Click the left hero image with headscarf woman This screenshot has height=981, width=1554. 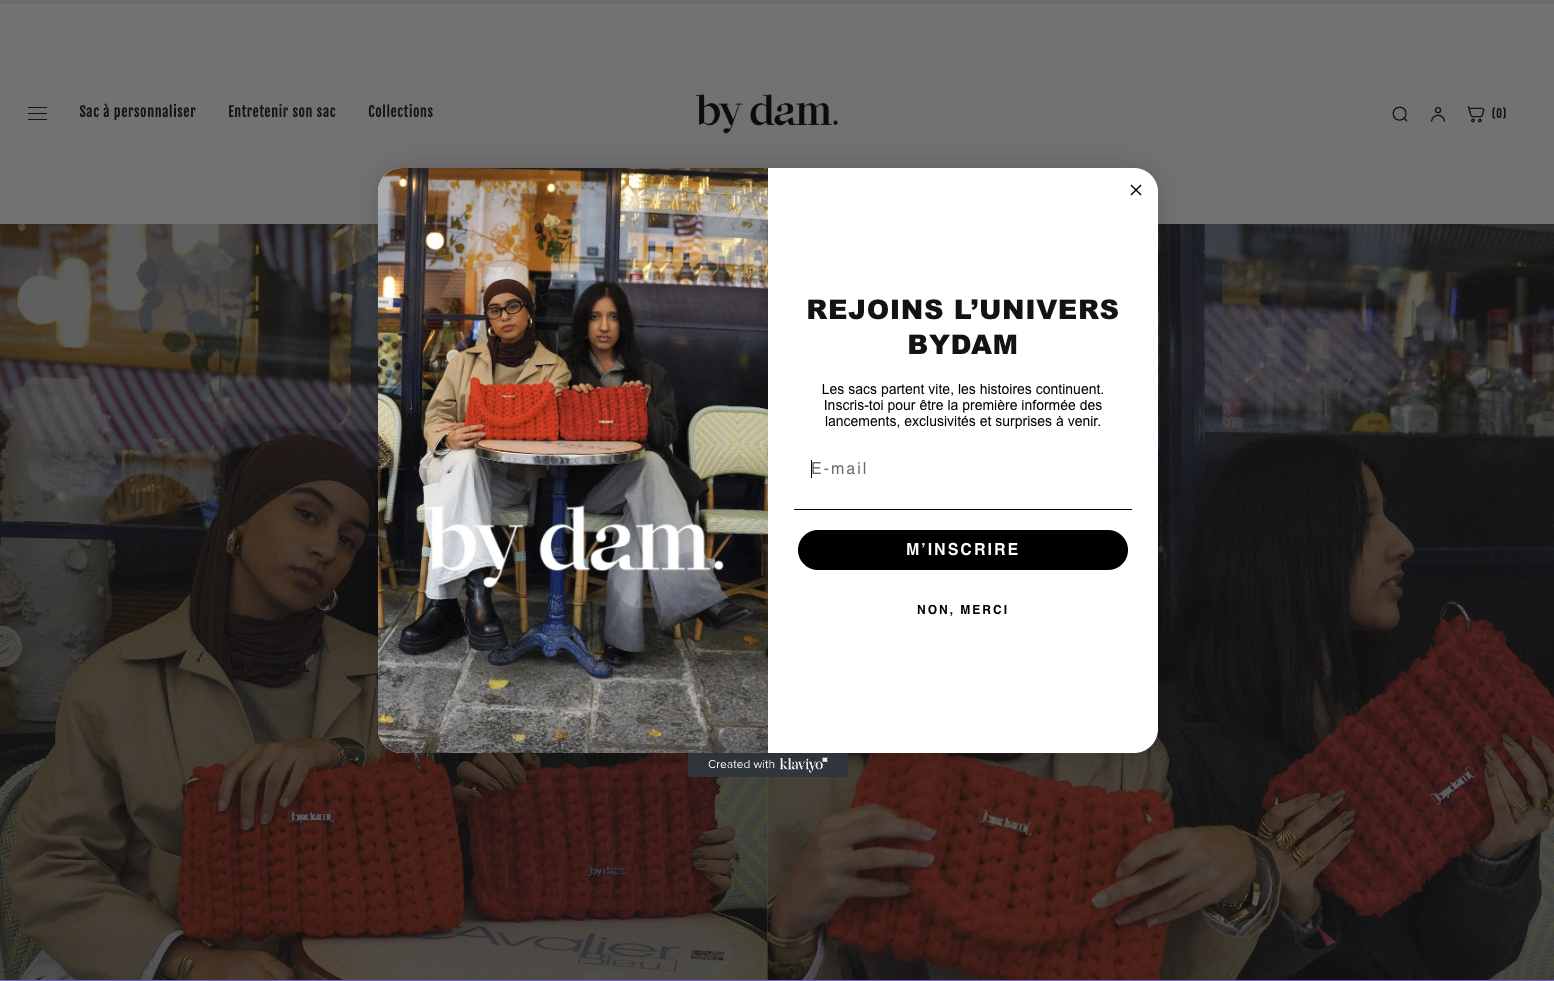190,600
